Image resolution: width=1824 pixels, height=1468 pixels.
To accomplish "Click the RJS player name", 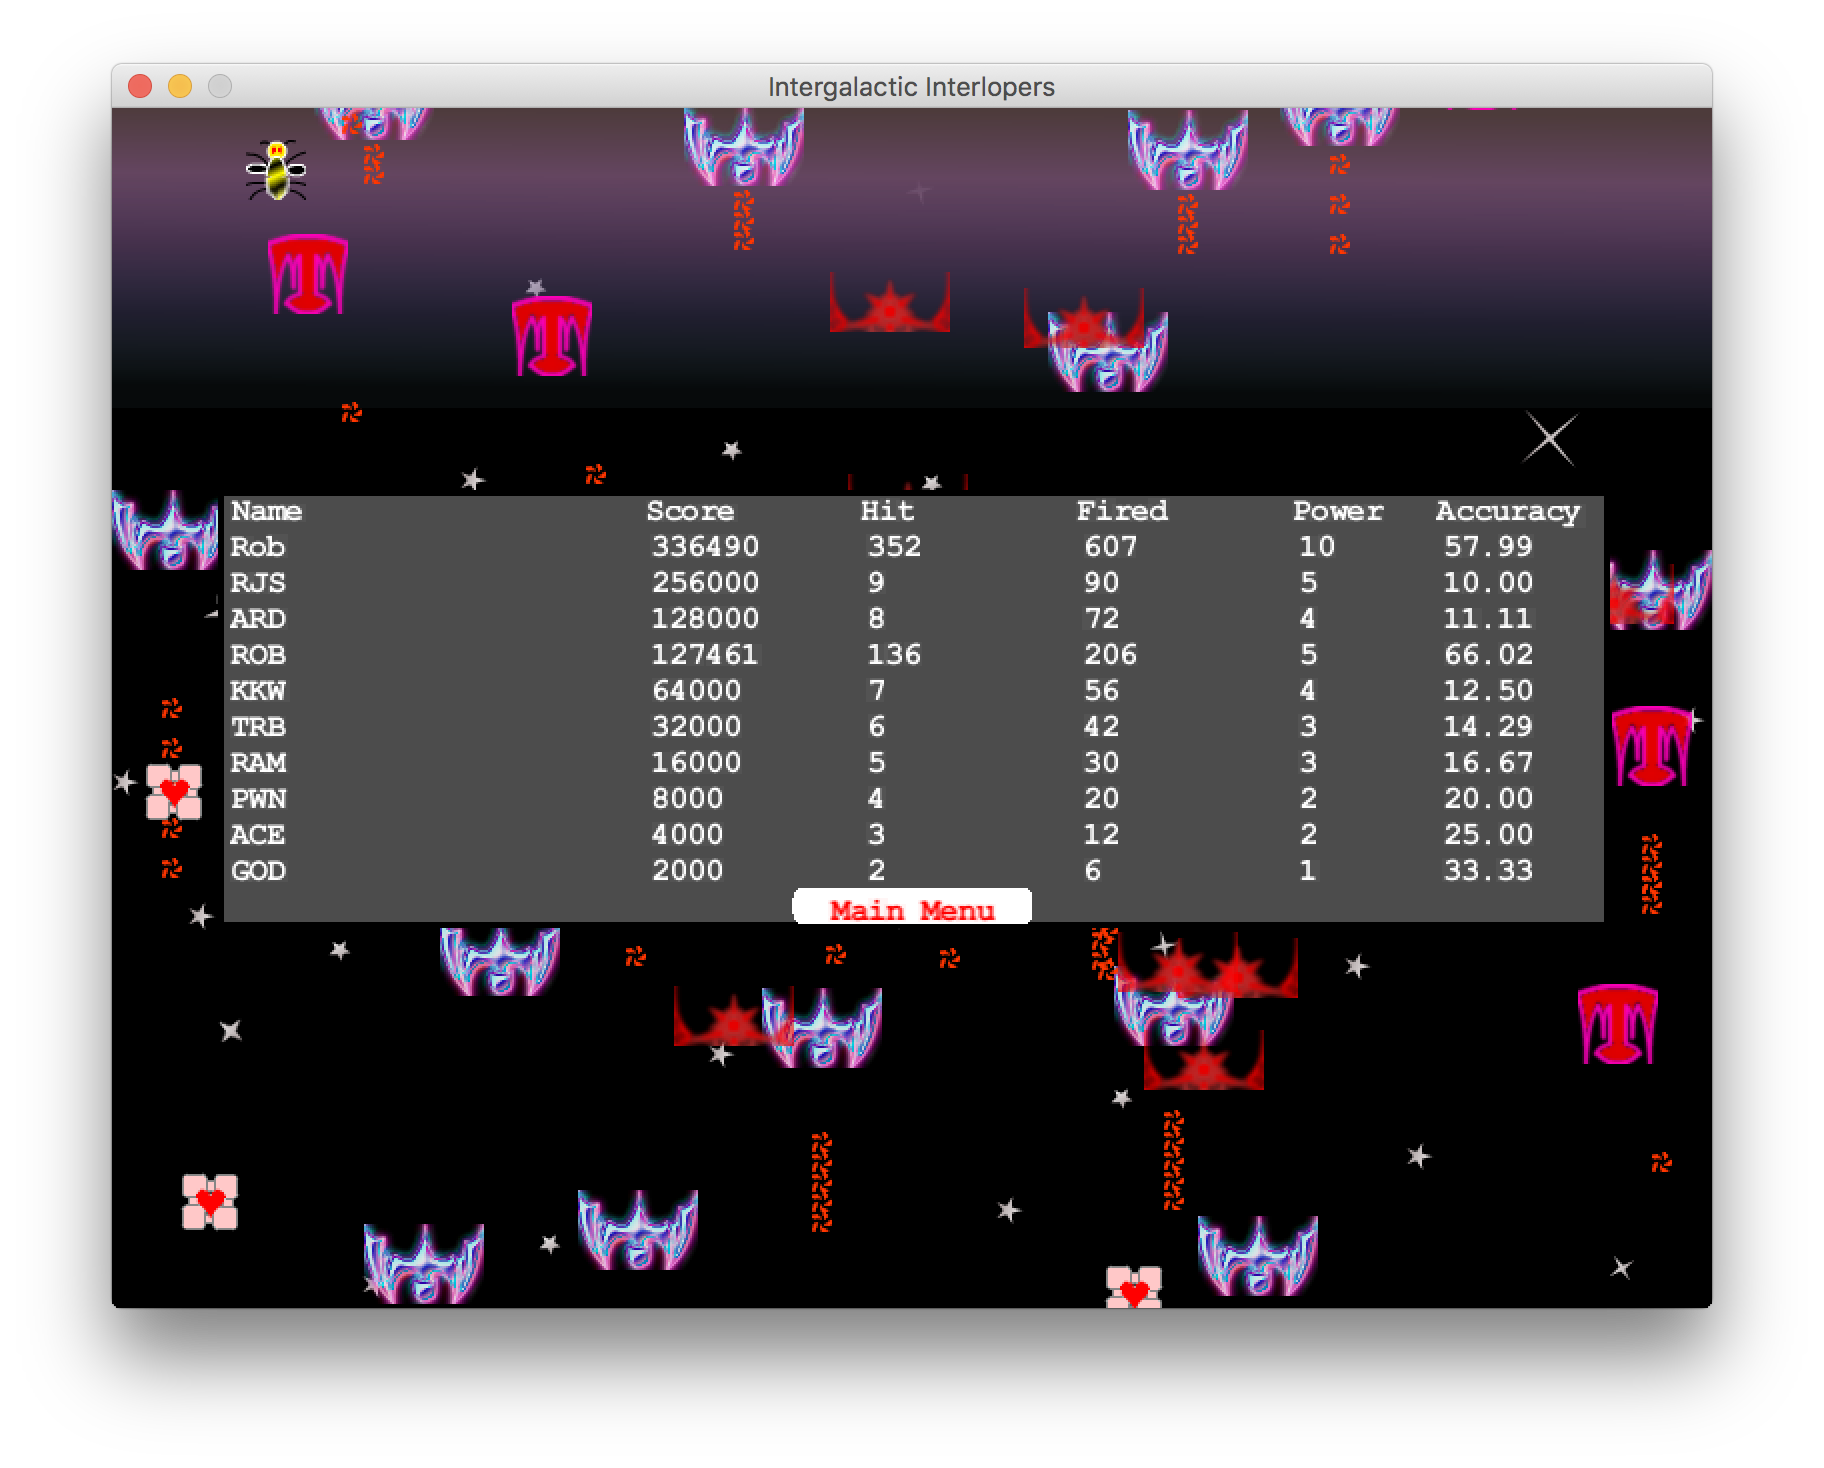I will click(x=258, y=583).
